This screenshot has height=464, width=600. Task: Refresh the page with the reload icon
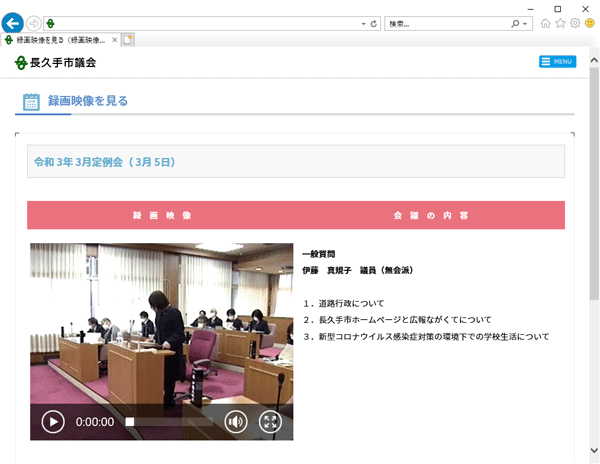coord(373,23)
